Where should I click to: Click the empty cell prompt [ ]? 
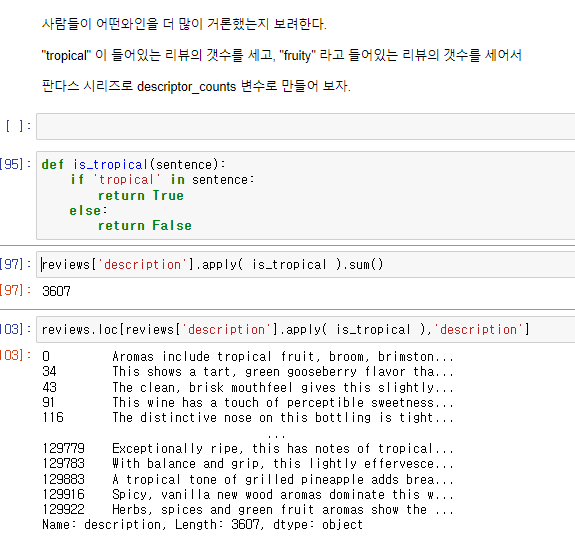18,126
